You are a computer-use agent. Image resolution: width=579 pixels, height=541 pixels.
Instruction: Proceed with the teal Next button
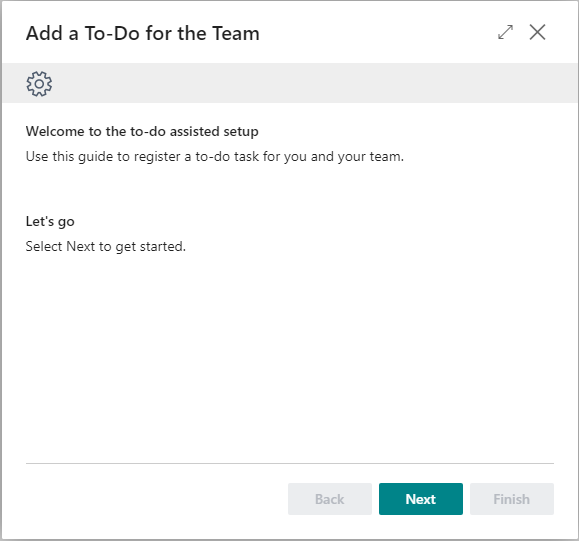(x=421, y=499)
